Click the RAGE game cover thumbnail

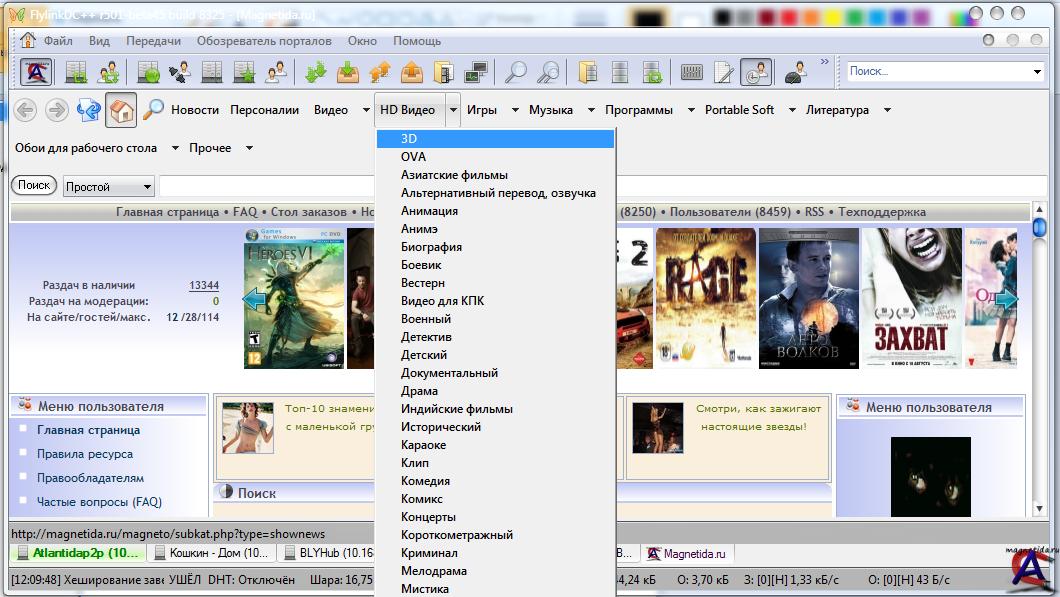pyautogui.click(x=704, y=298)
